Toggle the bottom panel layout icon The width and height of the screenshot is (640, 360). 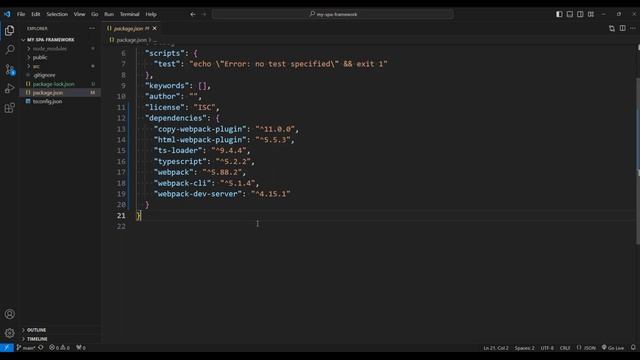[570, 14]
